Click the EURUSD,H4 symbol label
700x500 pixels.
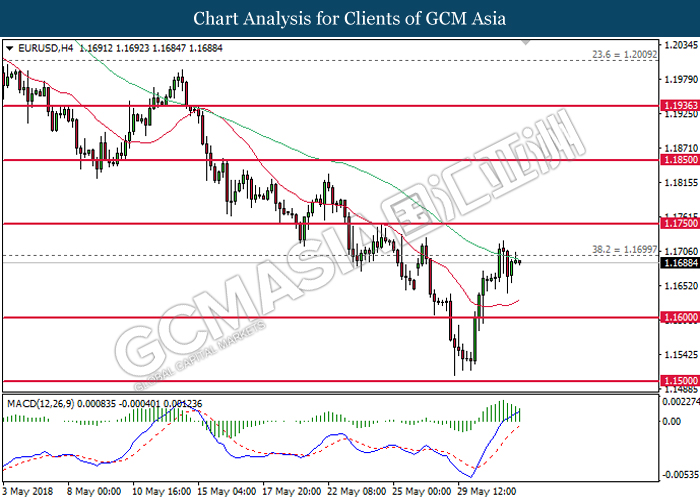[x=46, y=48]
